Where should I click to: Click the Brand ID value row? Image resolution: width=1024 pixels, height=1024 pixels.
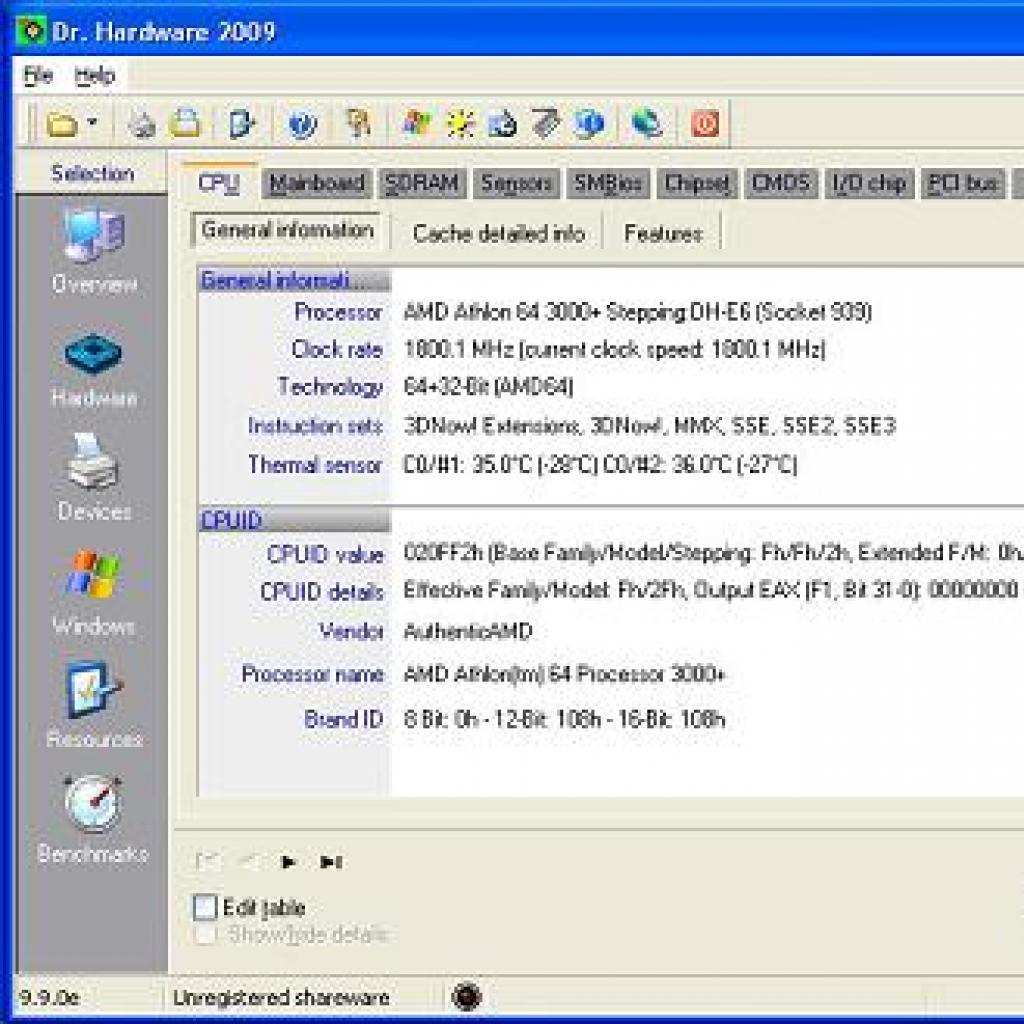coord(564,719)
